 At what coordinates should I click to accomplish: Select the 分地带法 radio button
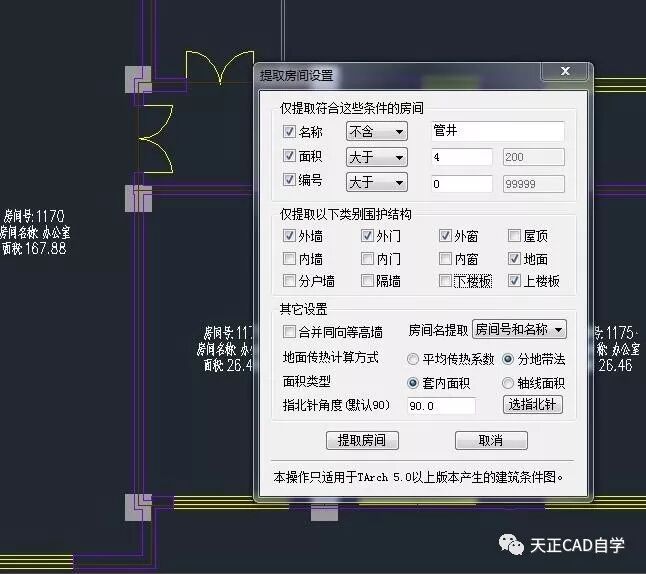[508, 359]
